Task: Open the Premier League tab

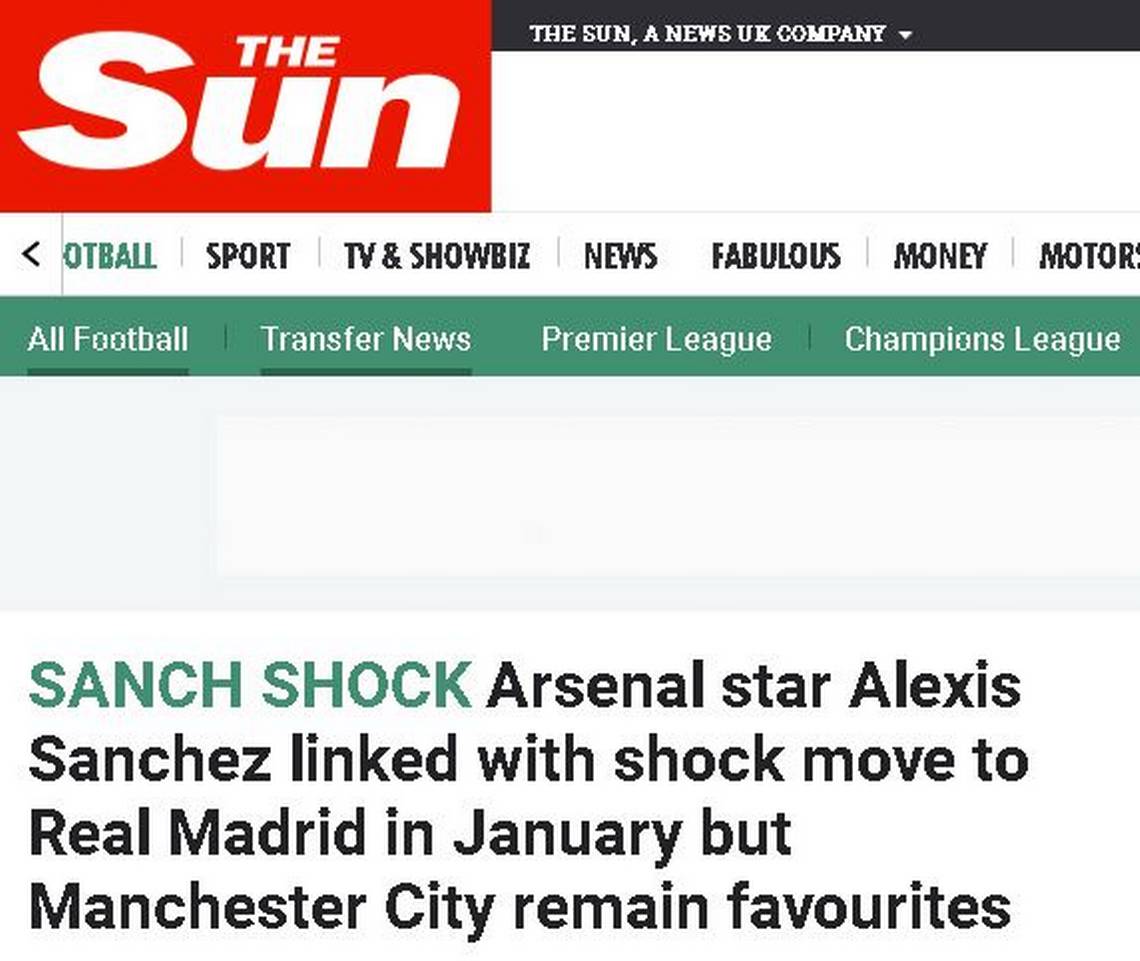Action: (x=657, y=339)
